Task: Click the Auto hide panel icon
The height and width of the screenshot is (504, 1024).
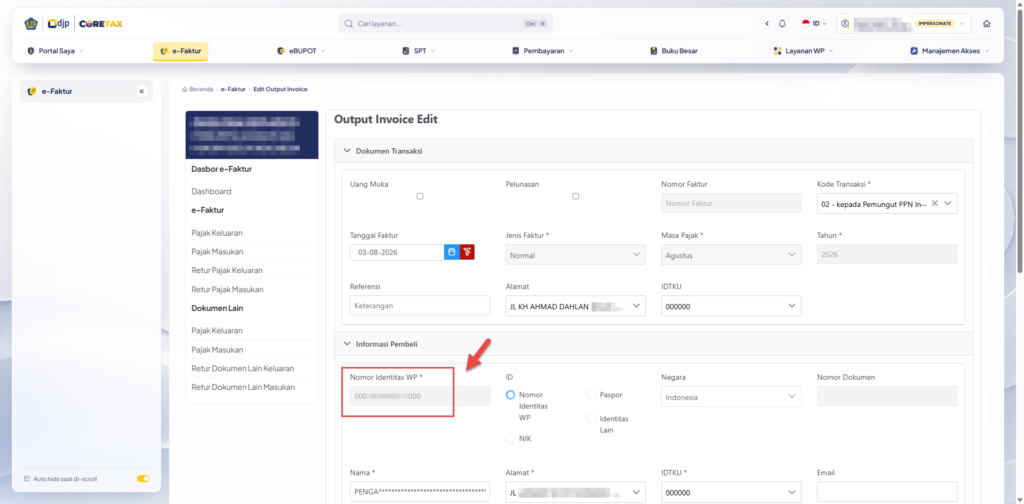Action: click(27, 479)
